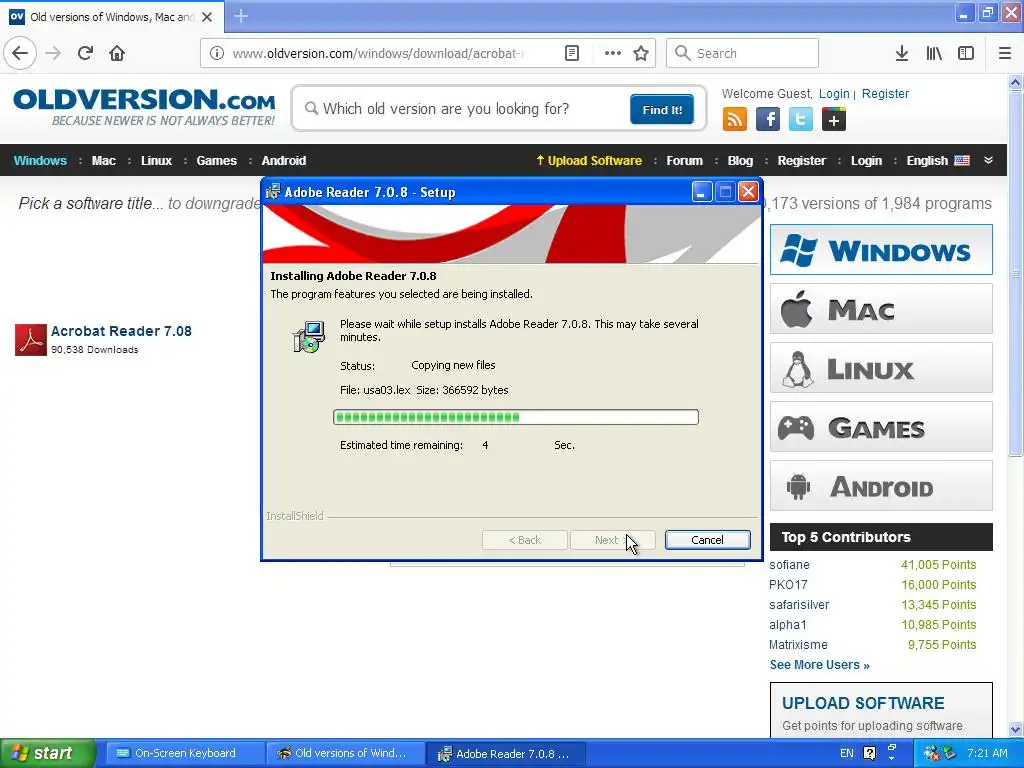
Task: Click See More Users link
Action: (820, 665)
